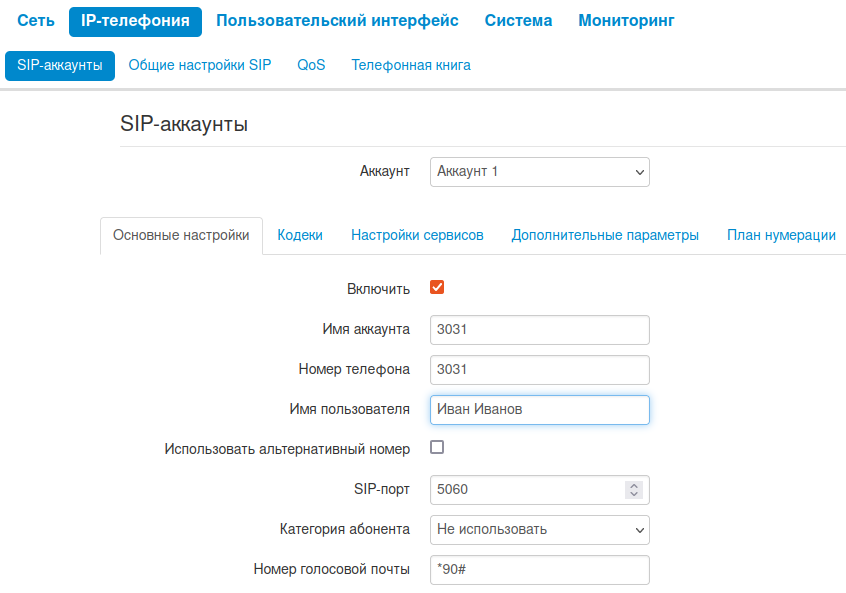The width and height of the screenshot is (846, 593).
Task: Select the IP-телефония menu section
Action: [135, 21]
